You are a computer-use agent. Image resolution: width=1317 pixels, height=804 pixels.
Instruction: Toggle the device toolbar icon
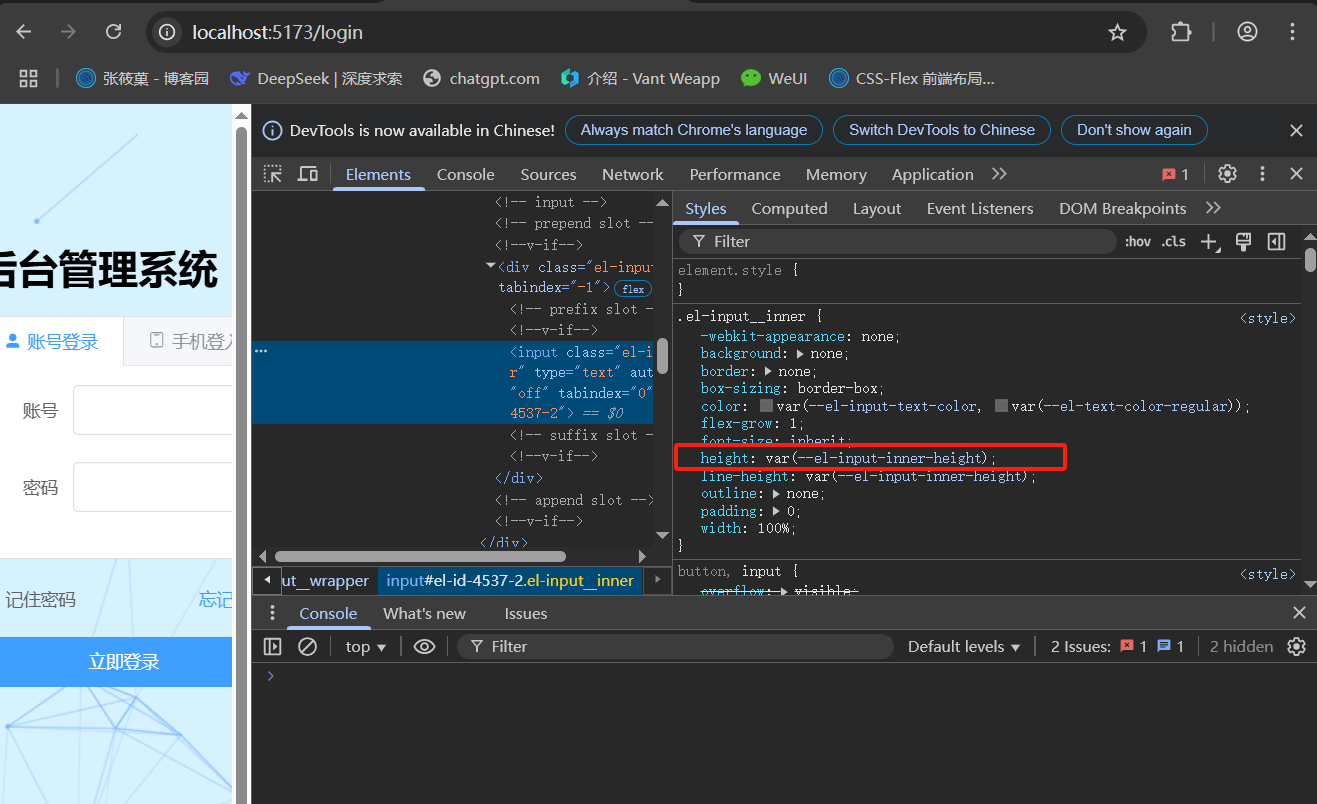click(308, 174)
